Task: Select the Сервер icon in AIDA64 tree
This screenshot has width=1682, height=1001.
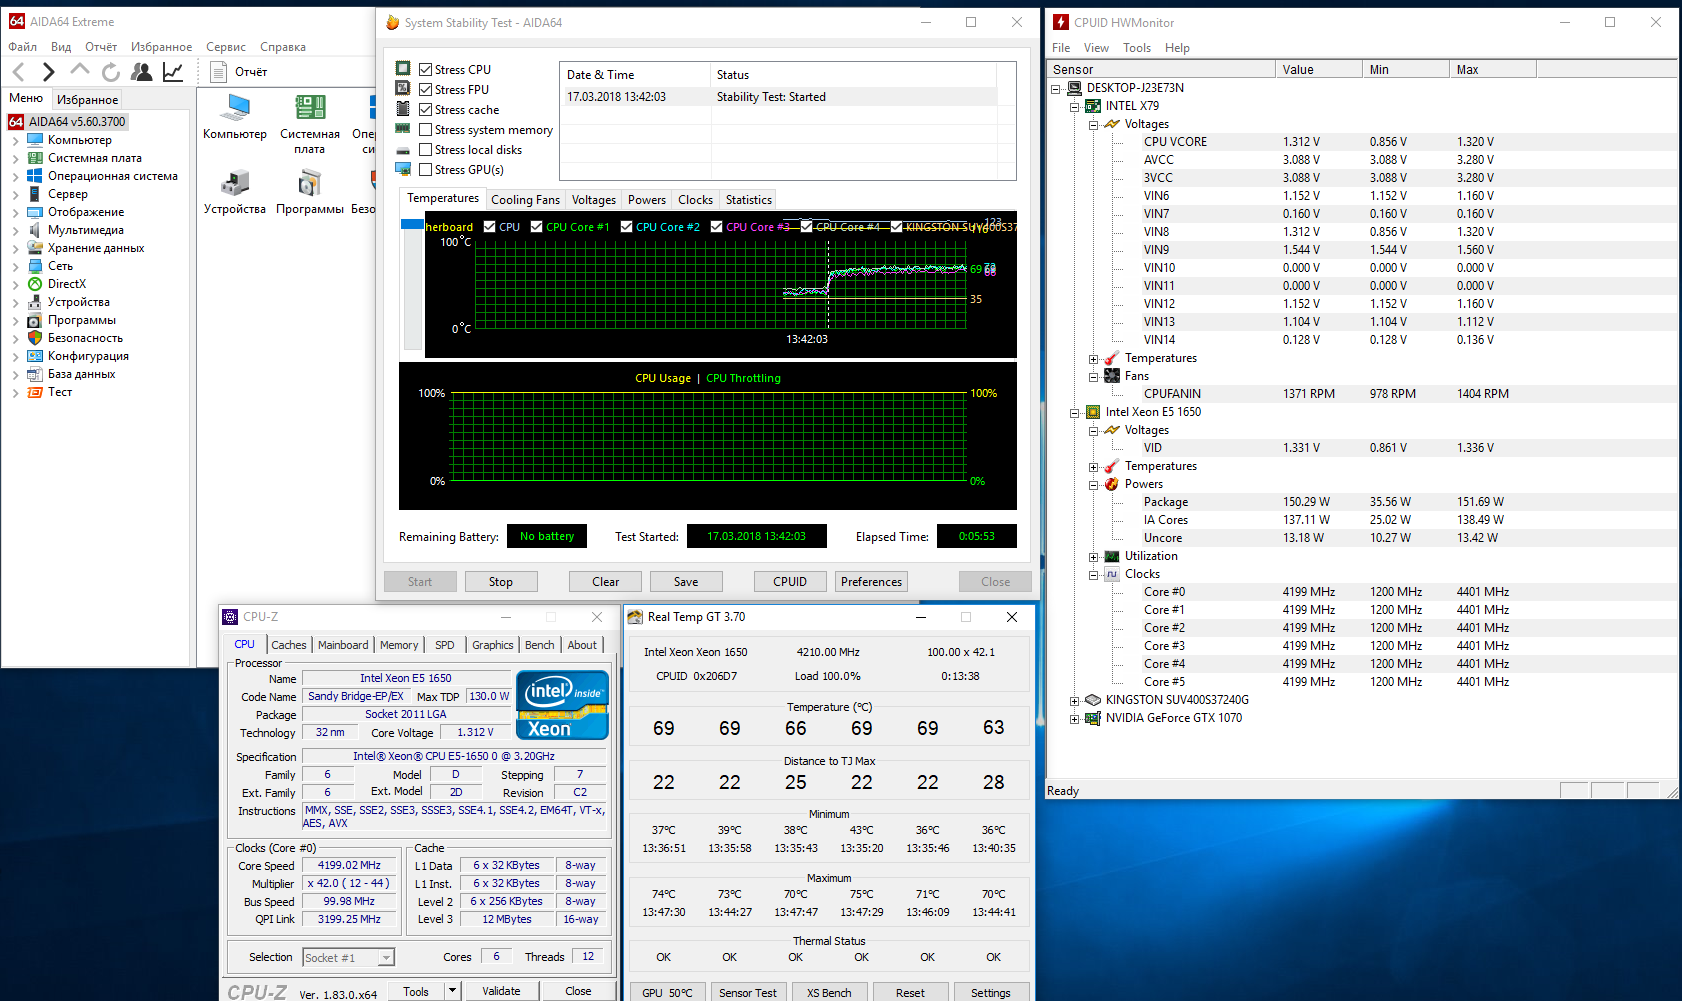Action: point(35,194)
